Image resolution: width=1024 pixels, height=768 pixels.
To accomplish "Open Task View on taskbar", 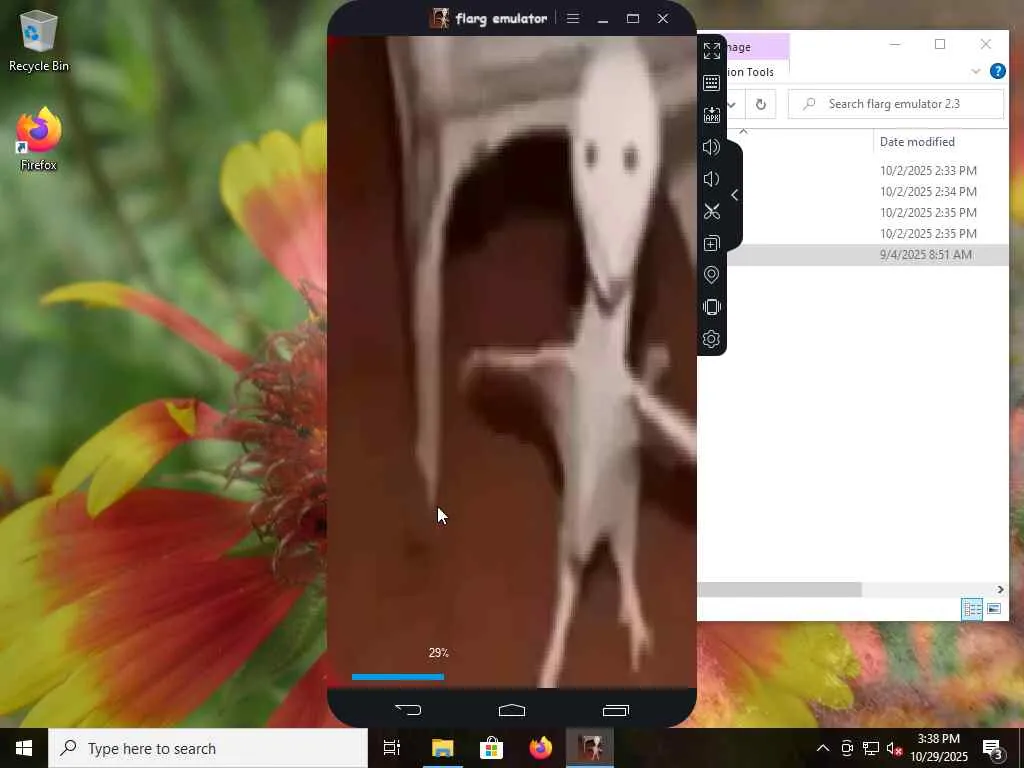I will click(391, 748).
